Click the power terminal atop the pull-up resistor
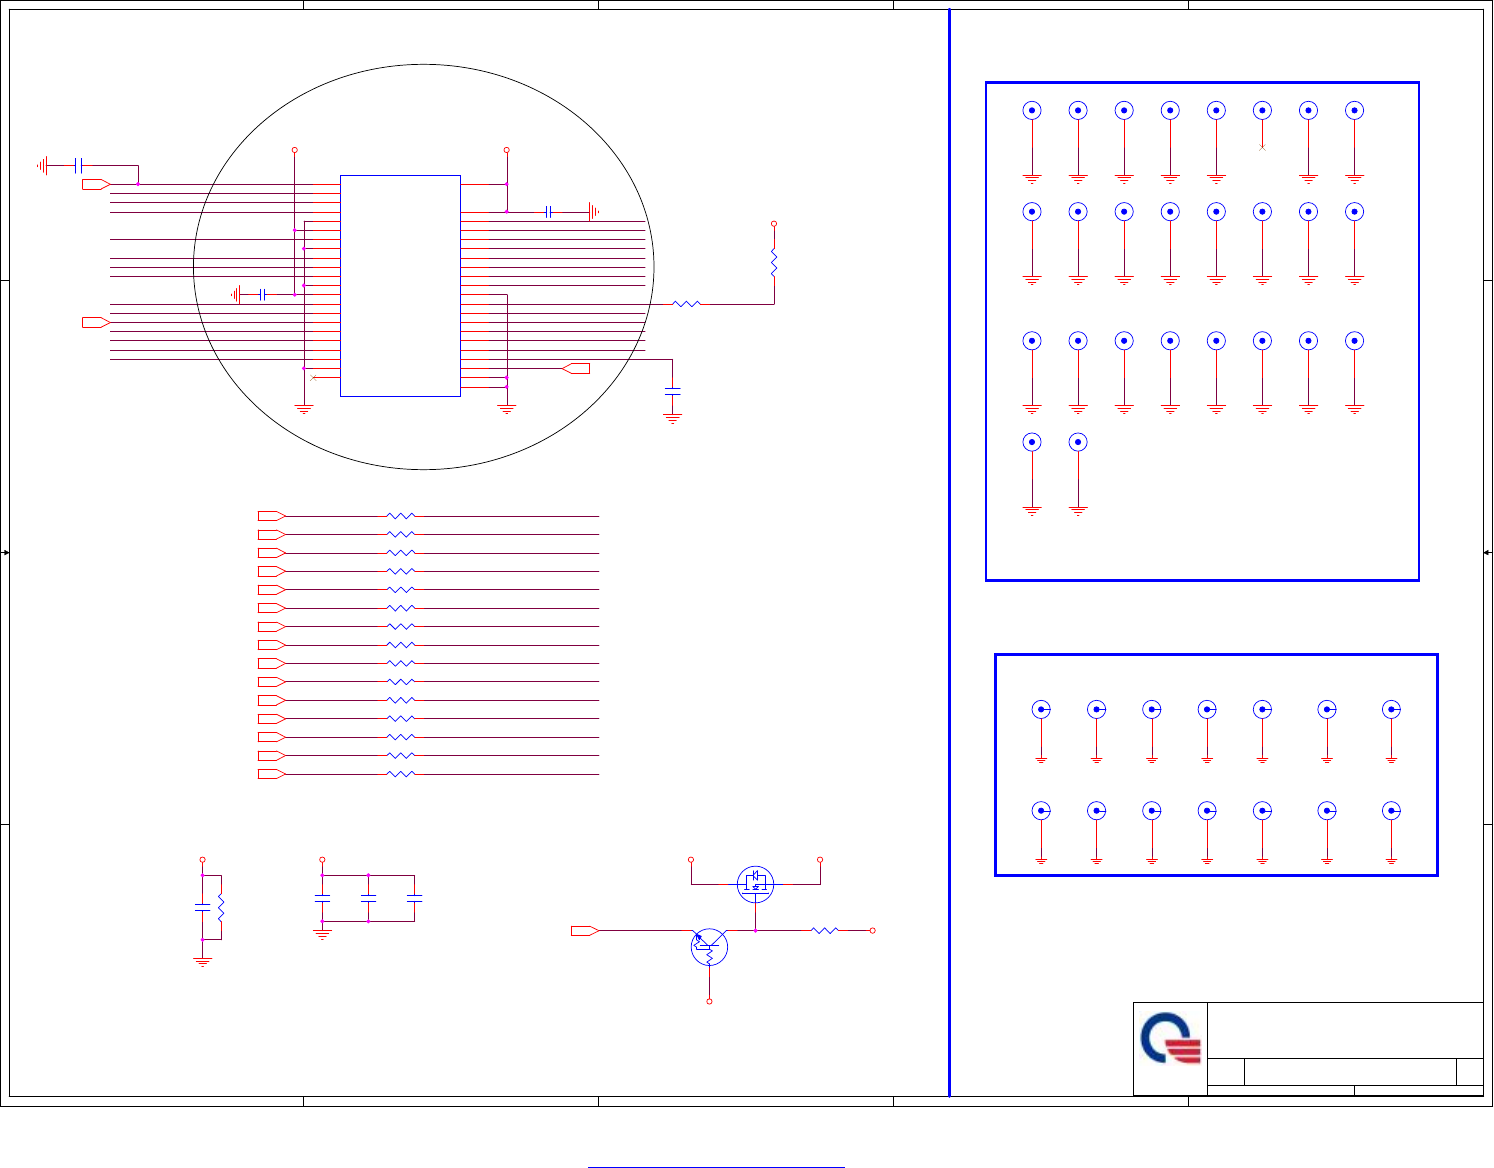 [774, 224]
